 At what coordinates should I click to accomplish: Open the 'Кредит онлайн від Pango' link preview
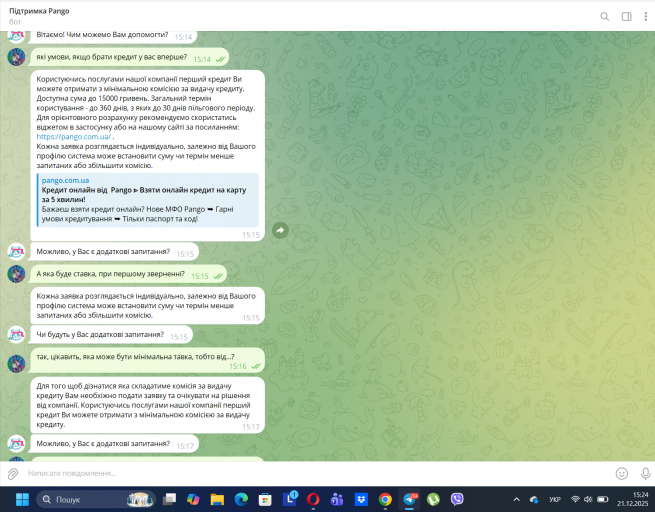click(148, 200)
